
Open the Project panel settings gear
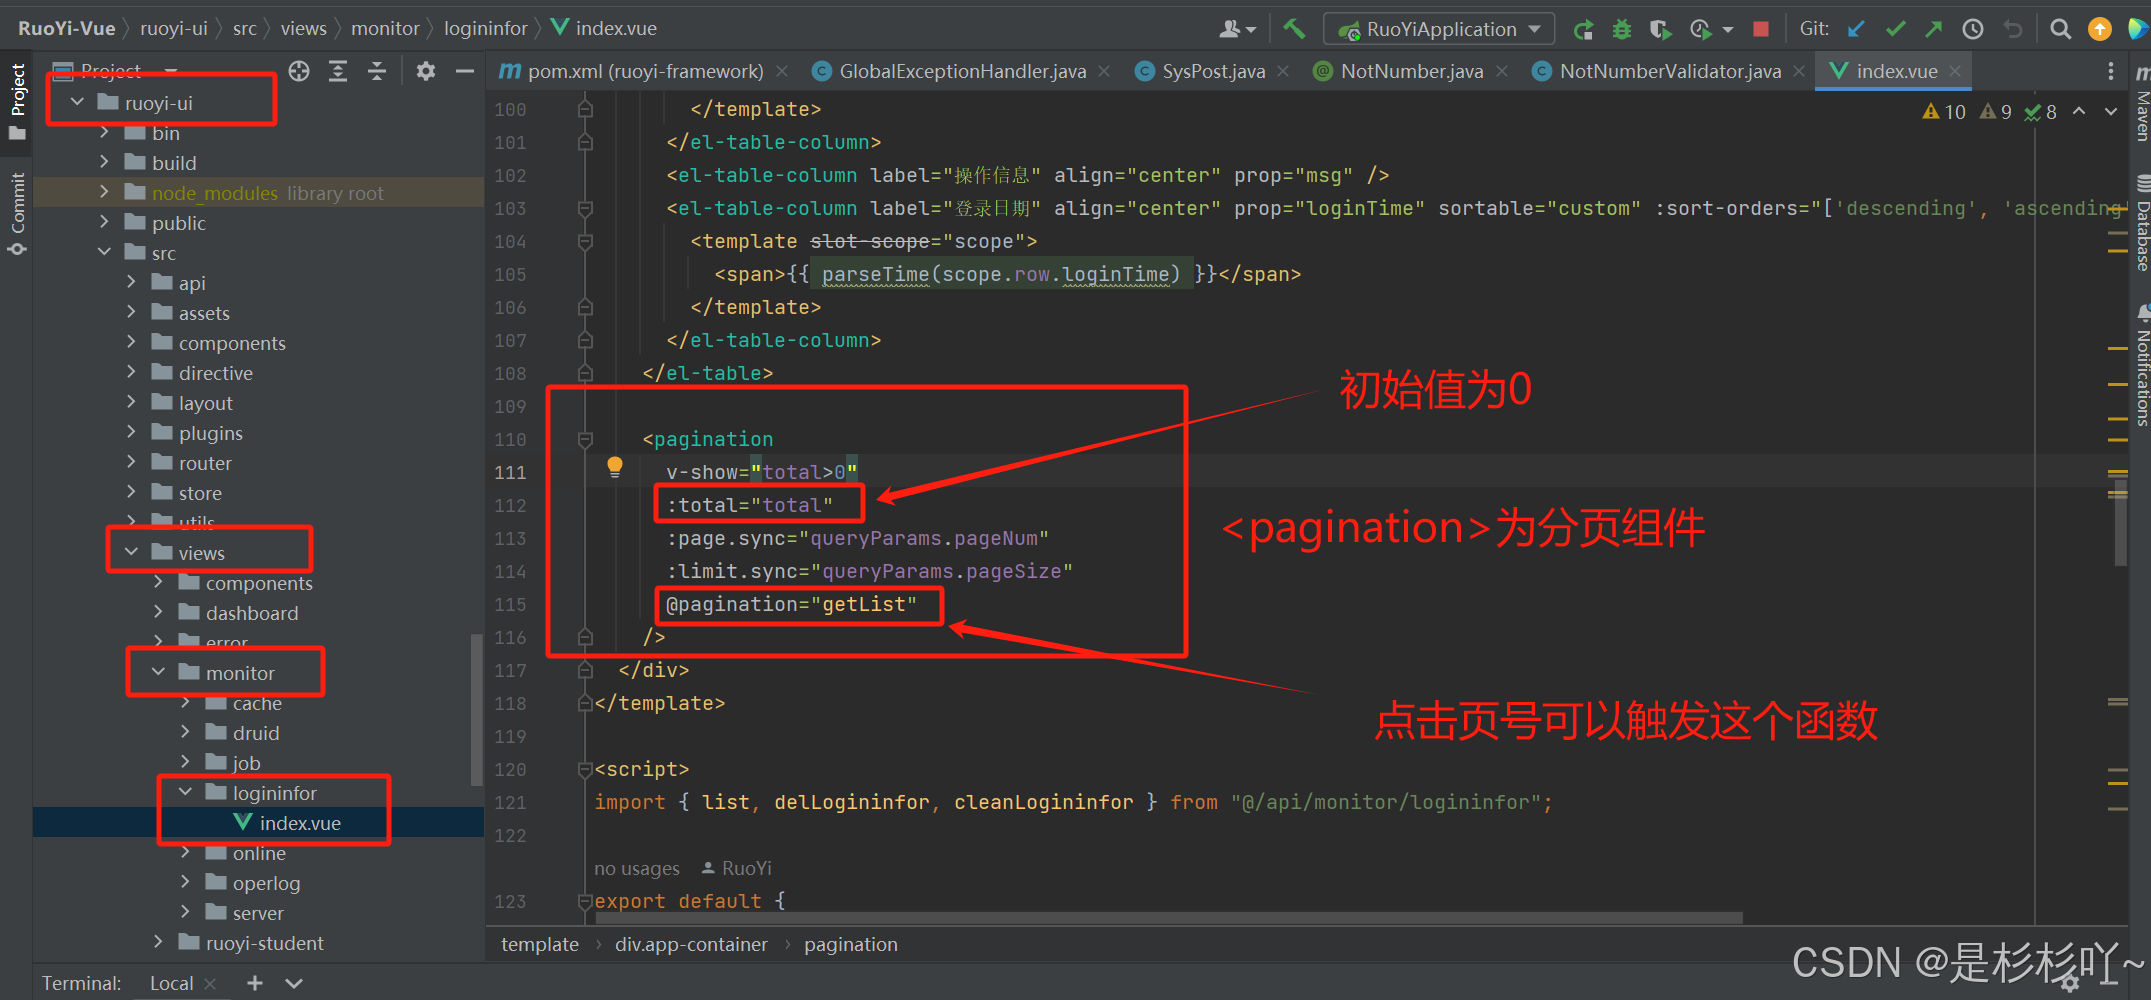pyautogui.click(x=426, y=71)
